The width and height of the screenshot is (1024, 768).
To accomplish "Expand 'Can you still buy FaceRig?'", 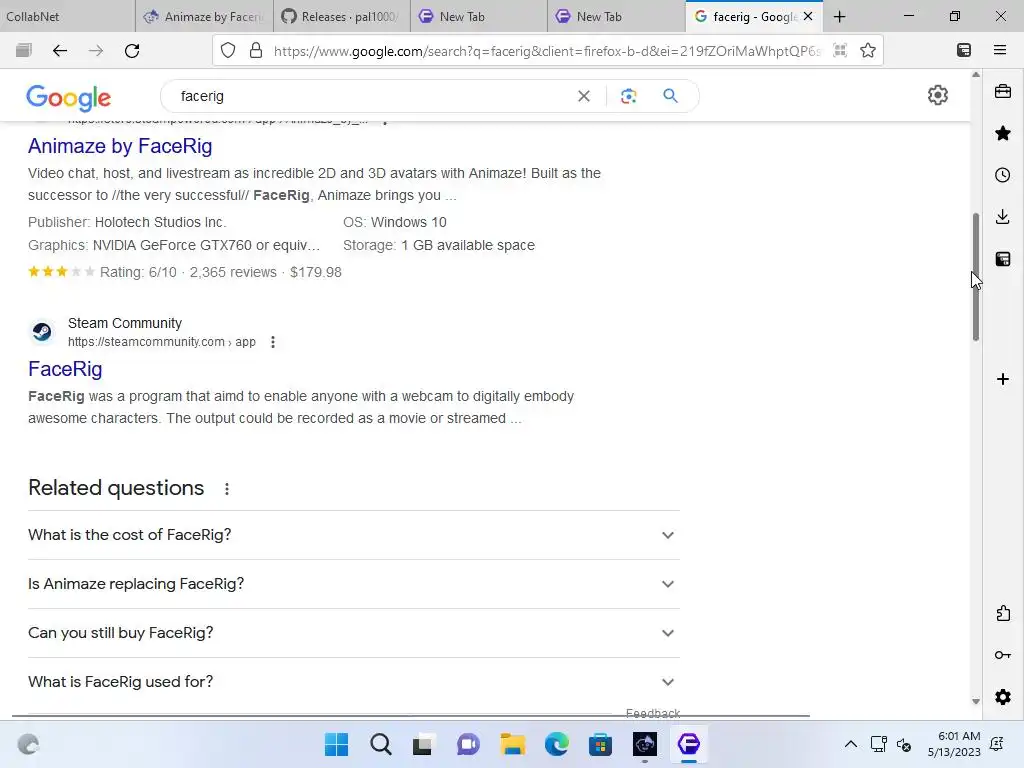I will click(354, 633).
